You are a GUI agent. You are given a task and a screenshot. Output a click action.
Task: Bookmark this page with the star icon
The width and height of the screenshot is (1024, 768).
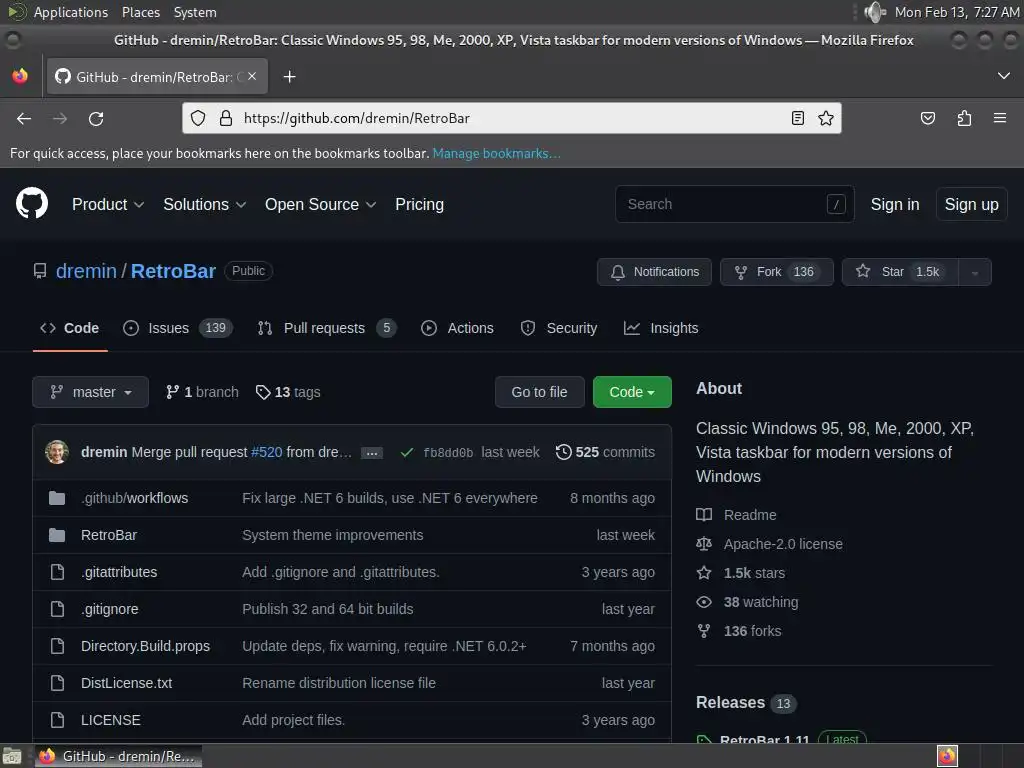pyautogui.click(x=825, y=118)
